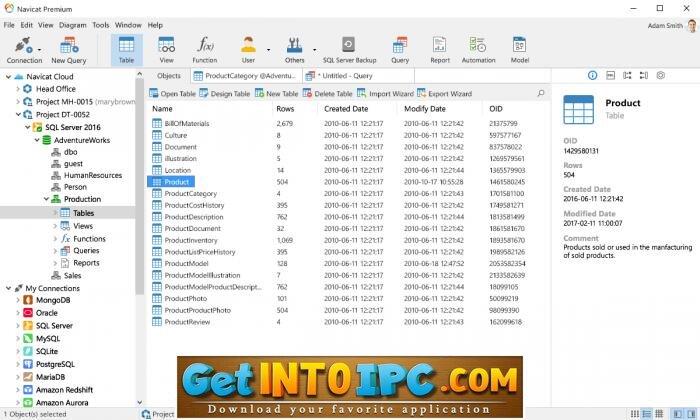Click New Table button
This screenshot has height=420, width=700.
[x=276, y=93]
